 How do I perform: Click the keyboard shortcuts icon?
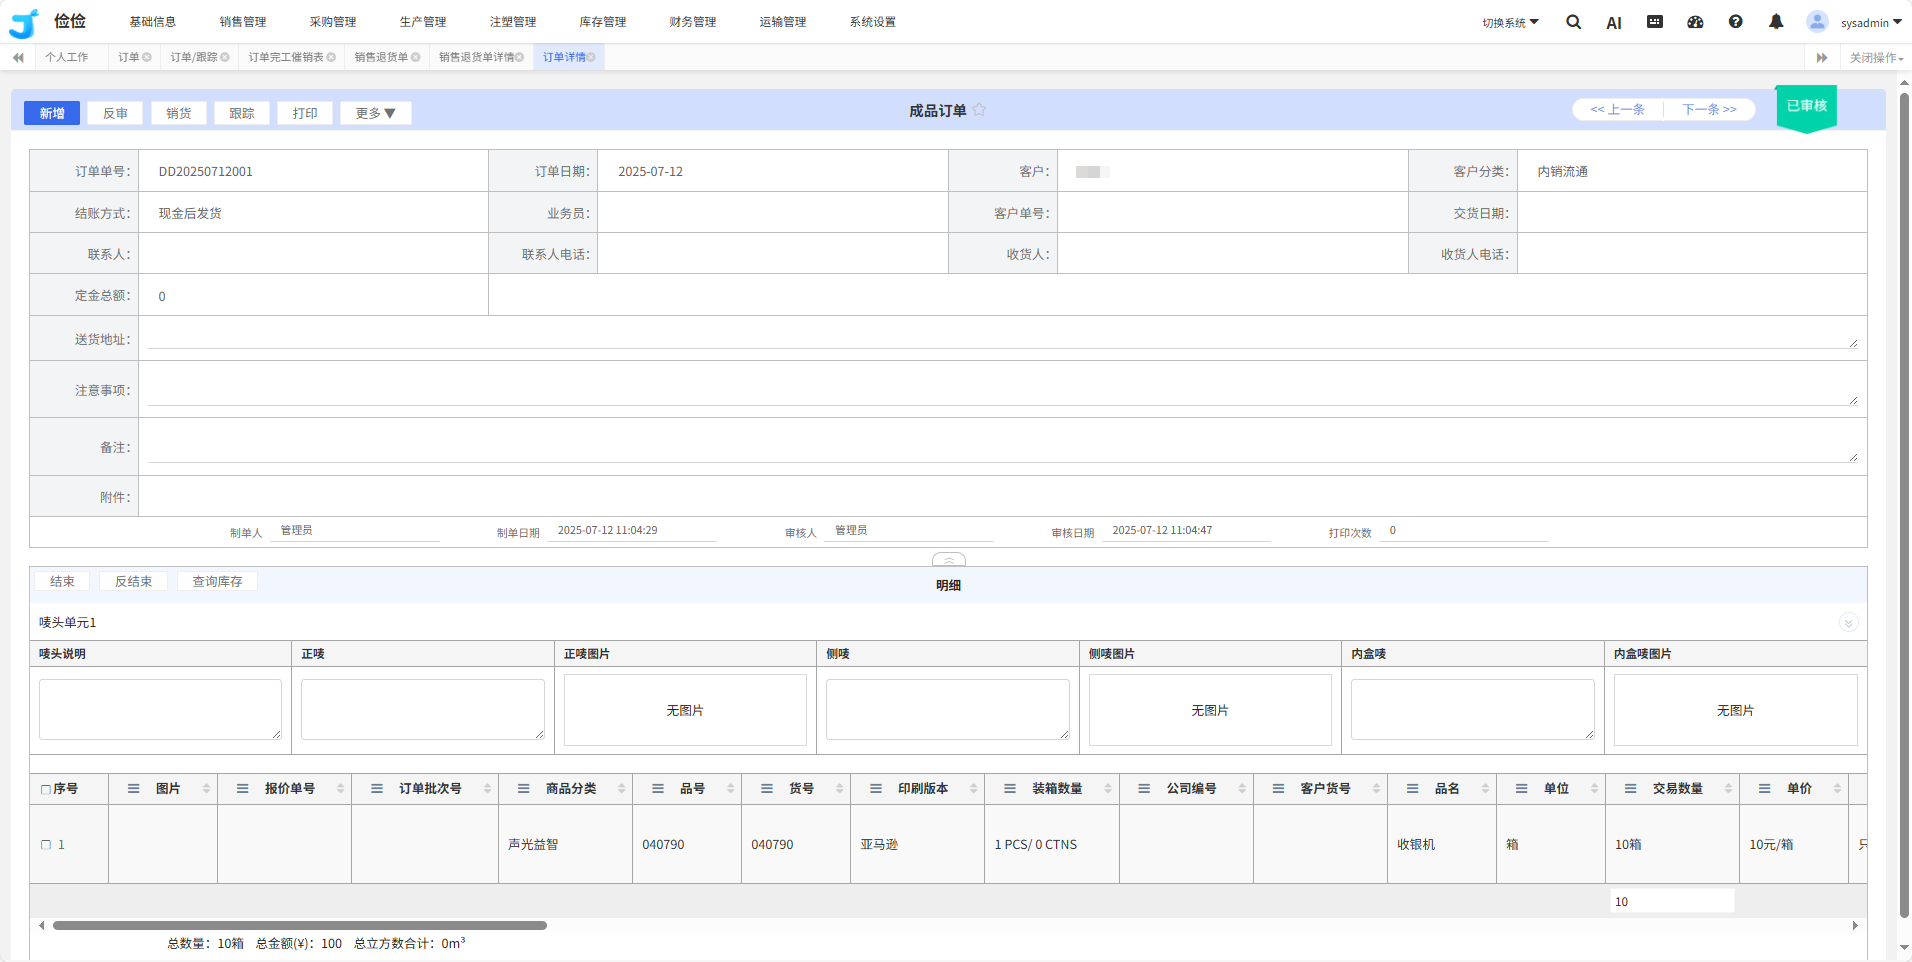pyautogui.click(x=1655, y=22)
